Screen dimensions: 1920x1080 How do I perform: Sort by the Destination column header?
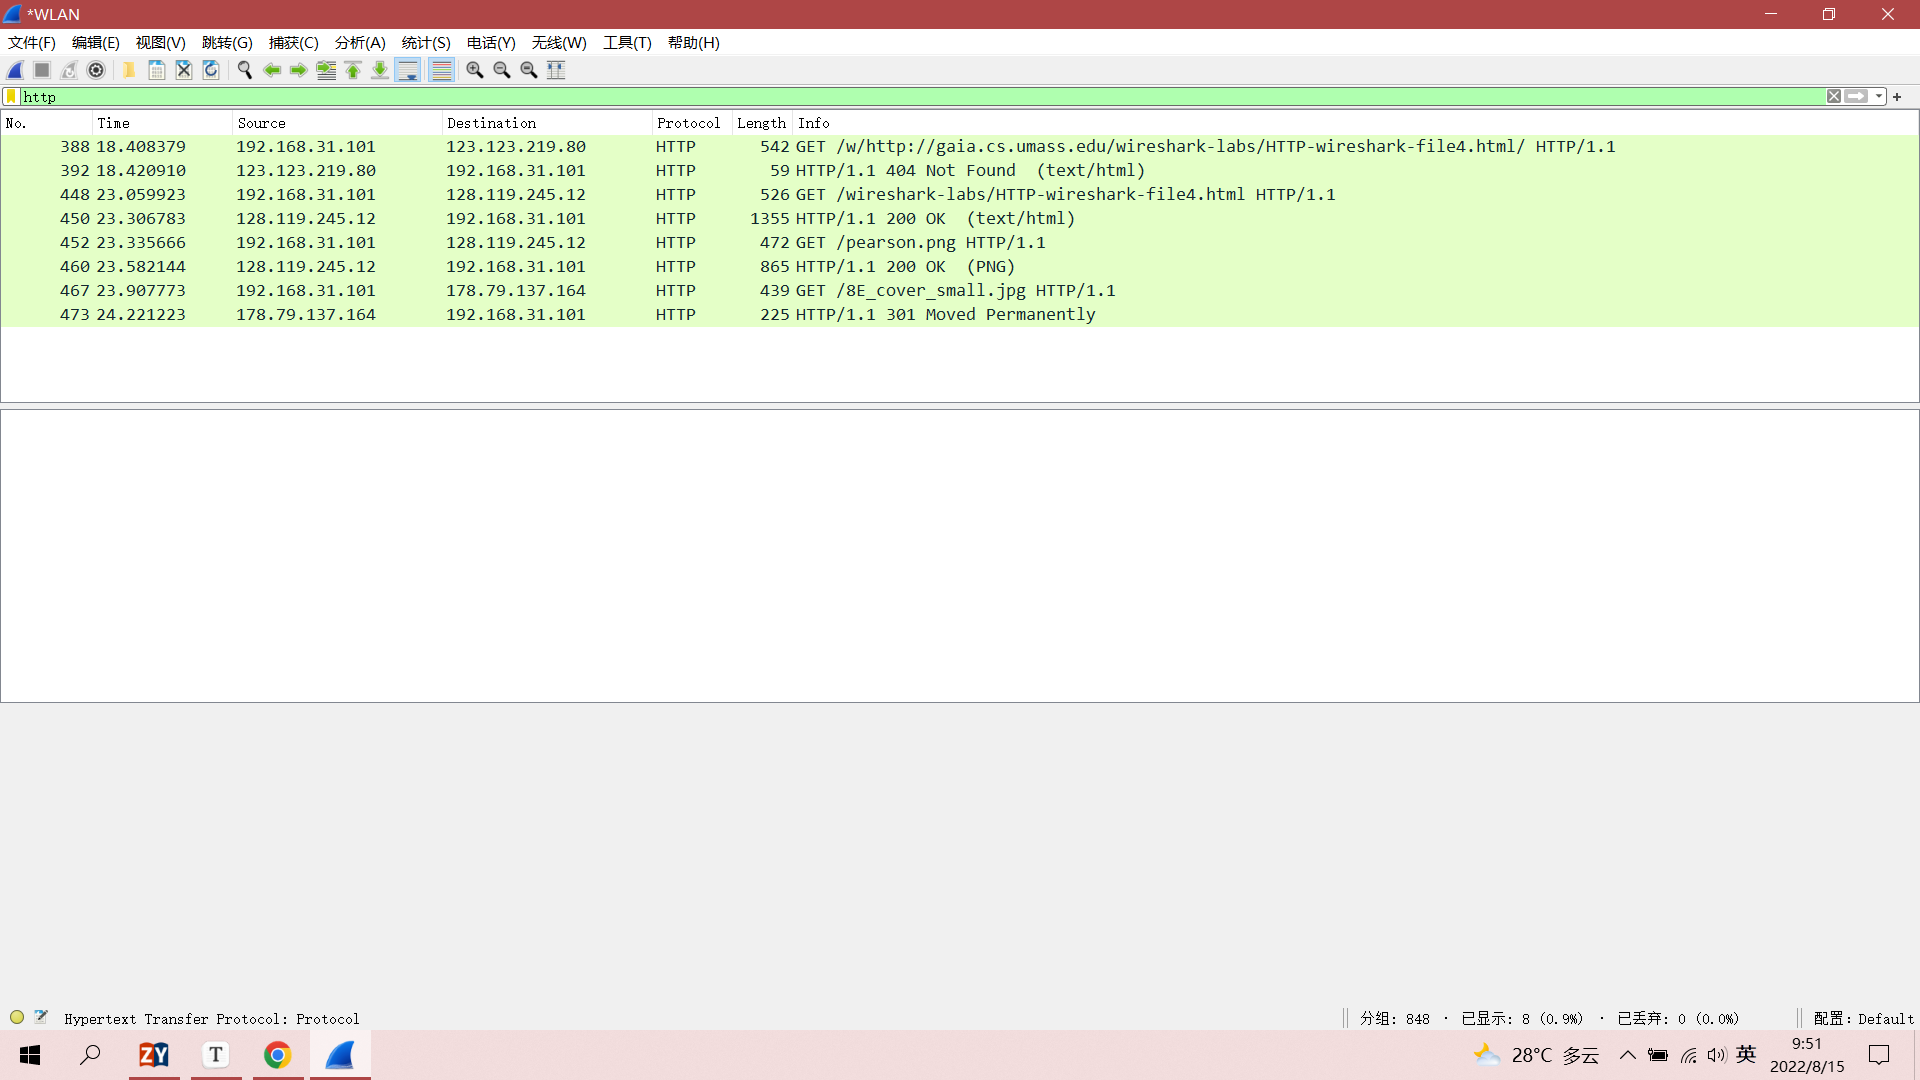[548, 123]
